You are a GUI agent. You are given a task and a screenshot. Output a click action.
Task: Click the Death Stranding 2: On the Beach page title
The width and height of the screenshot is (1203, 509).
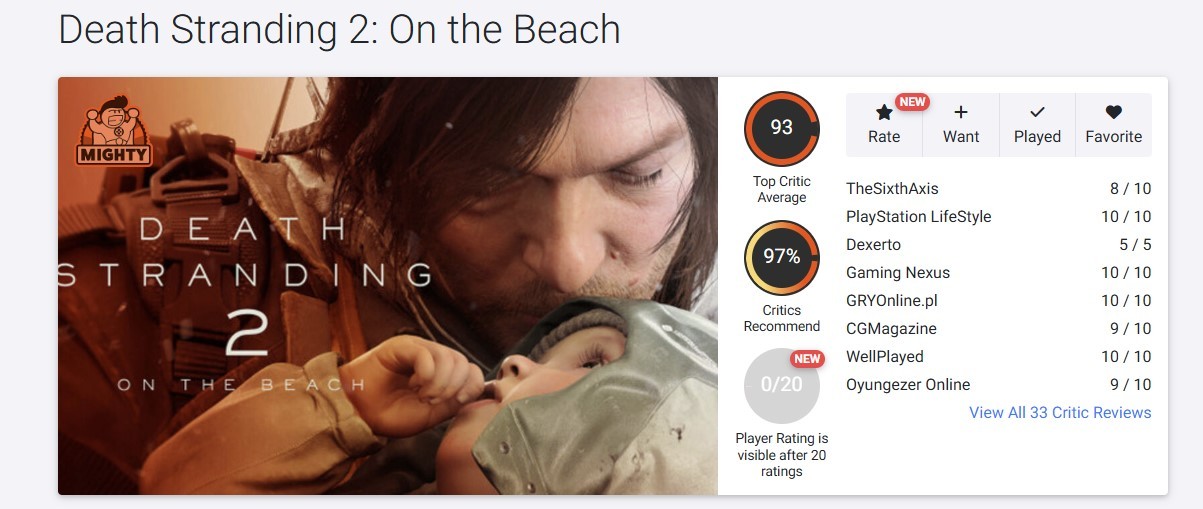click(x=339, y=30)
